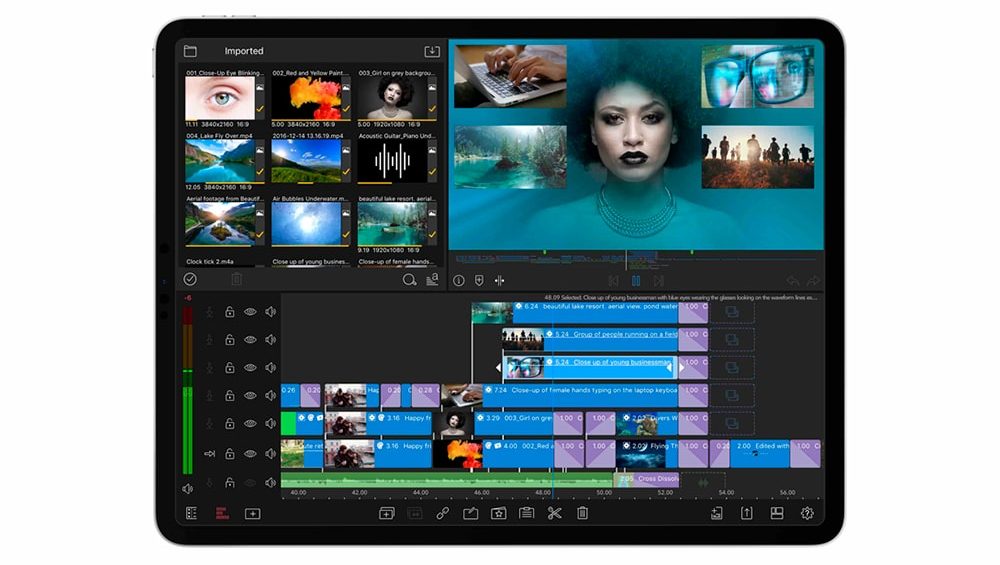This screenshot has height=565, width=1000.
Task: Open the clipboard tools icon
Action: 527,513
